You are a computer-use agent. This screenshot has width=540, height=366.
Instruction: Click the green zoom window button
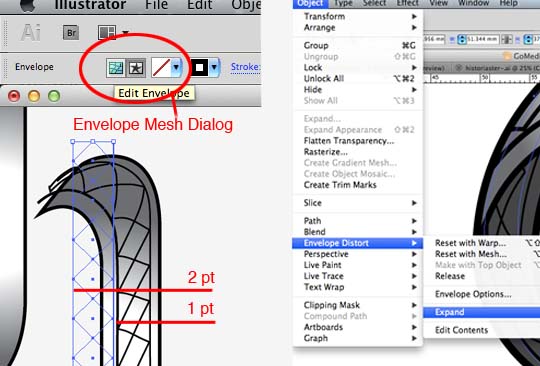[54, 96]
